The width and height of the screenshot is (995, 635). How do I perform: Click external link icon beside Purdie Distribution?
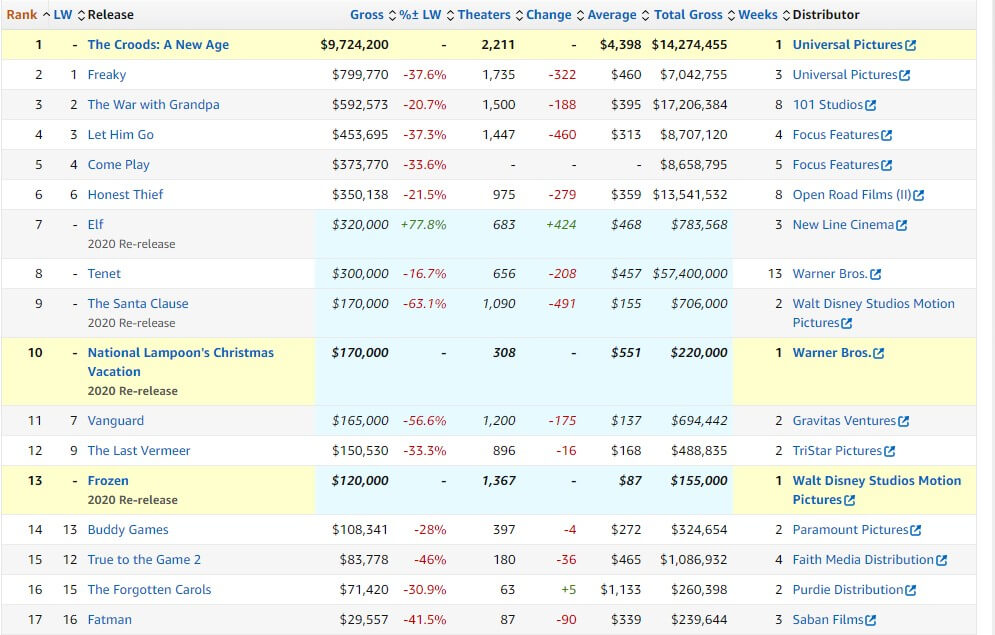tap(910, 590)
